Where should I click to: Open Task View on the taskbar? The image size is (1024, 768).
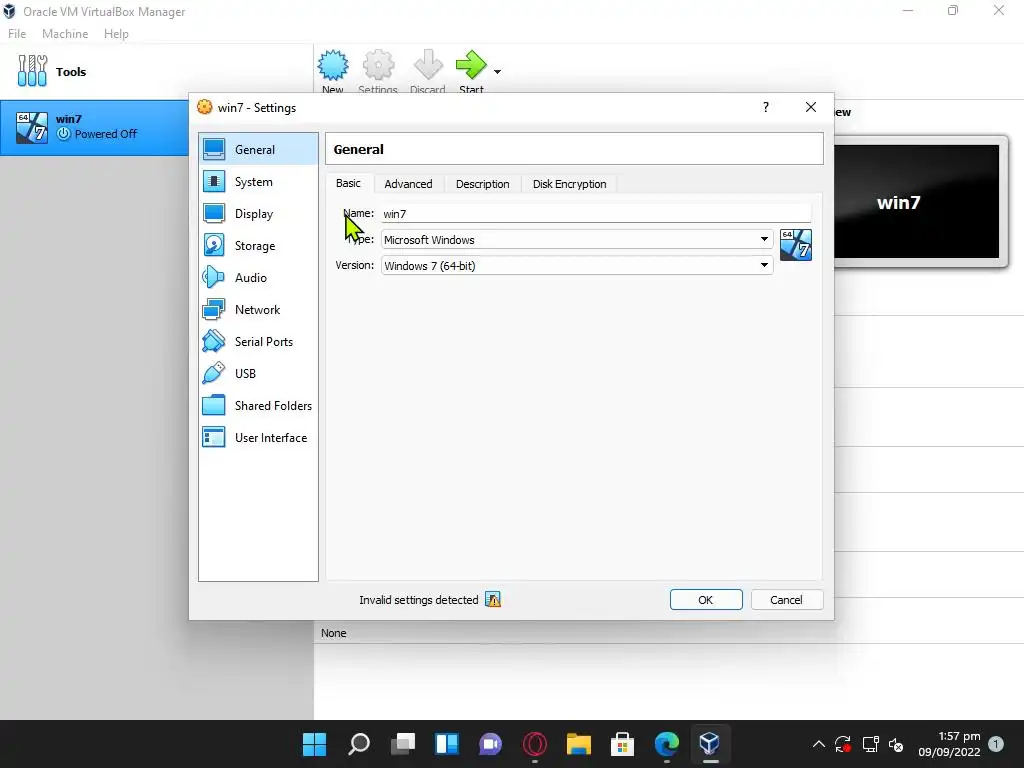click(403, 743)
